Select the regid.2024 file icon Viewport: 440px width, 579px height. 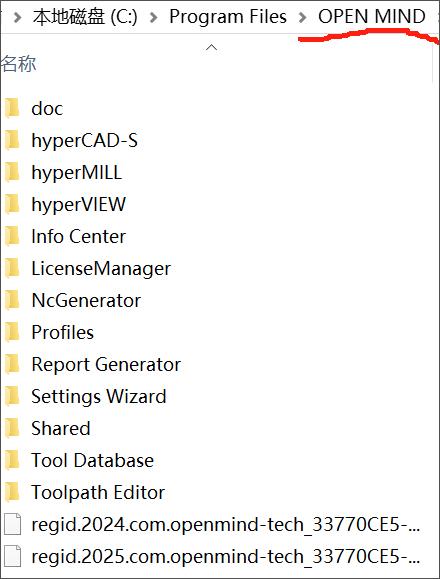pyautogui.click(x=12, y=524)
